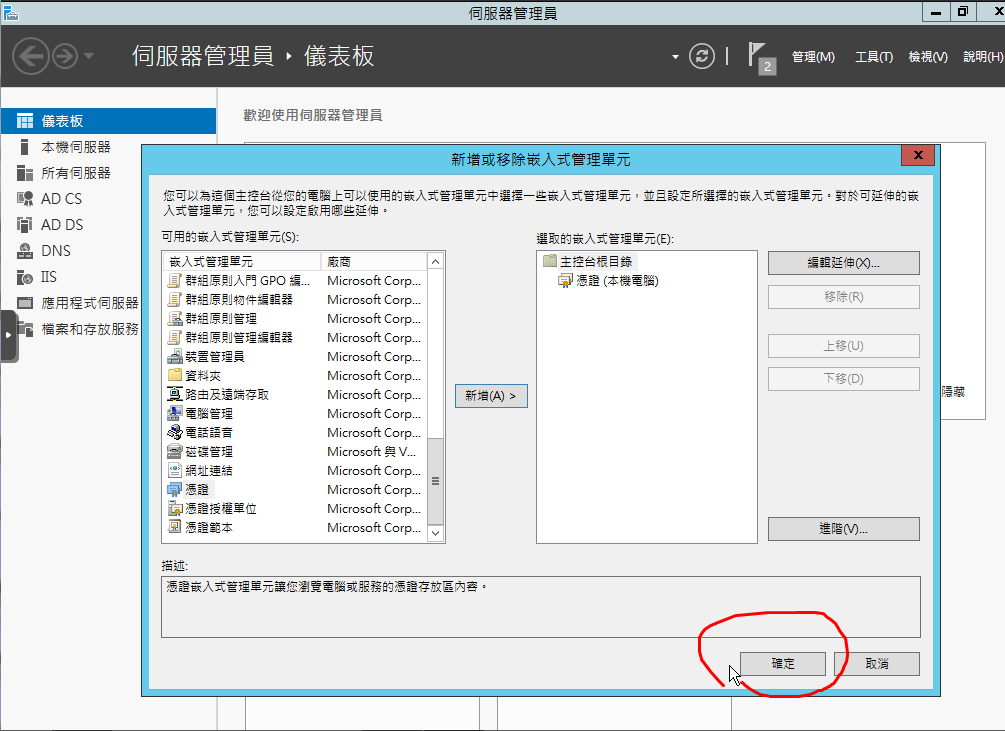
Task: Confirm with the 確定 button
Action: tap(783, 664)
